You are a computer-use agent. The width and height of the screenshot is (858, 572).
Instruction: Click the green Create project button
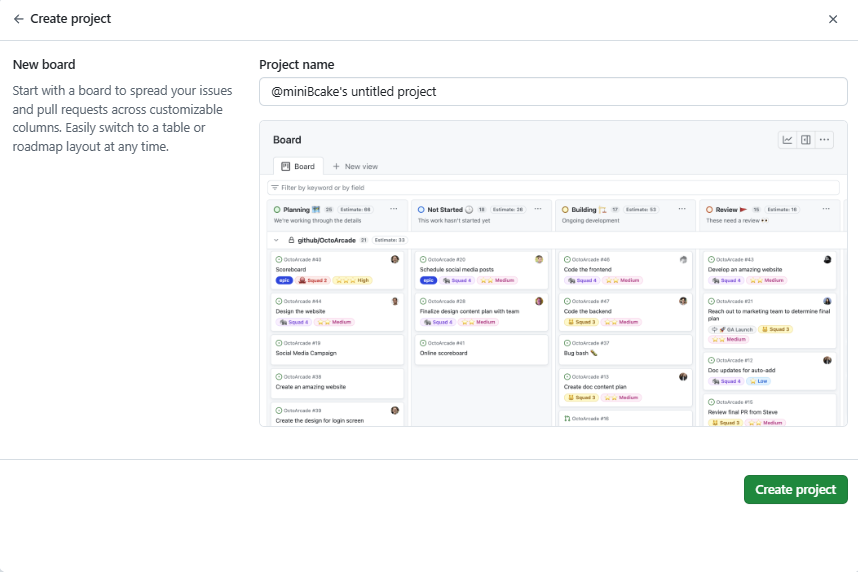[796, 489]
